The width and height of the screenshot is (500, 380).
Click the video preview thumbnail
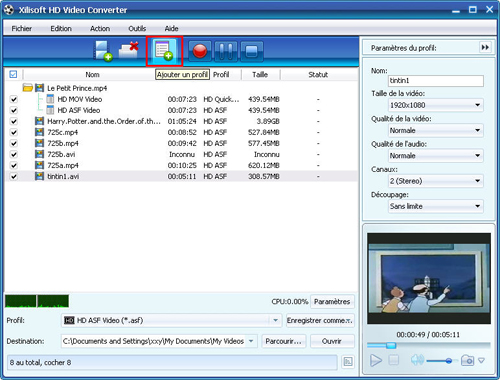pyautogui.click(x=429, y=278)
